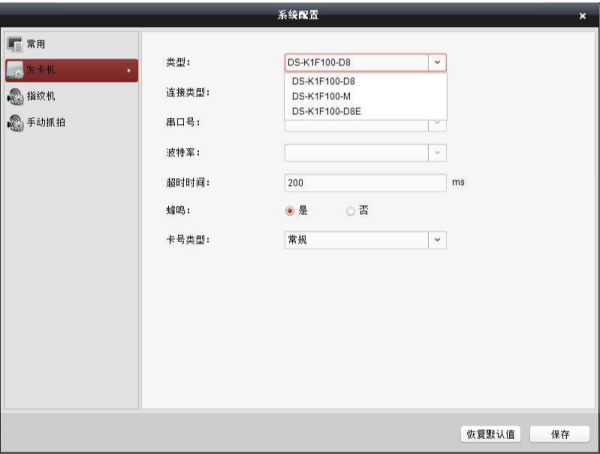This screenshot has width=600, height=454.
Task: Open the 手动抓拍 capture icon
Action: coord(15,122)
